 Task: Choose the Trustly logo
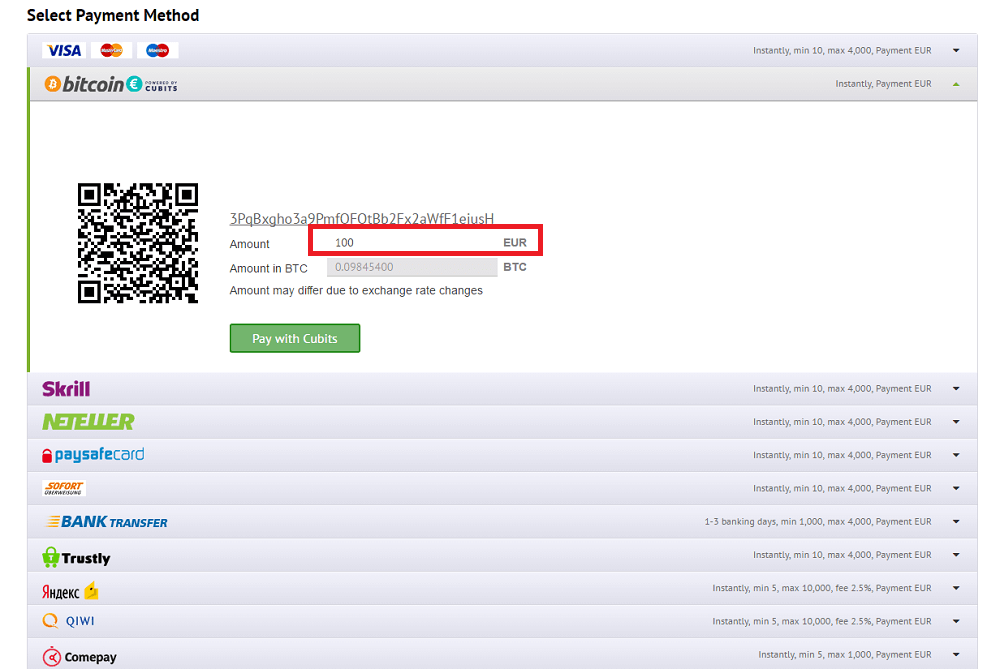pos(76,557)
